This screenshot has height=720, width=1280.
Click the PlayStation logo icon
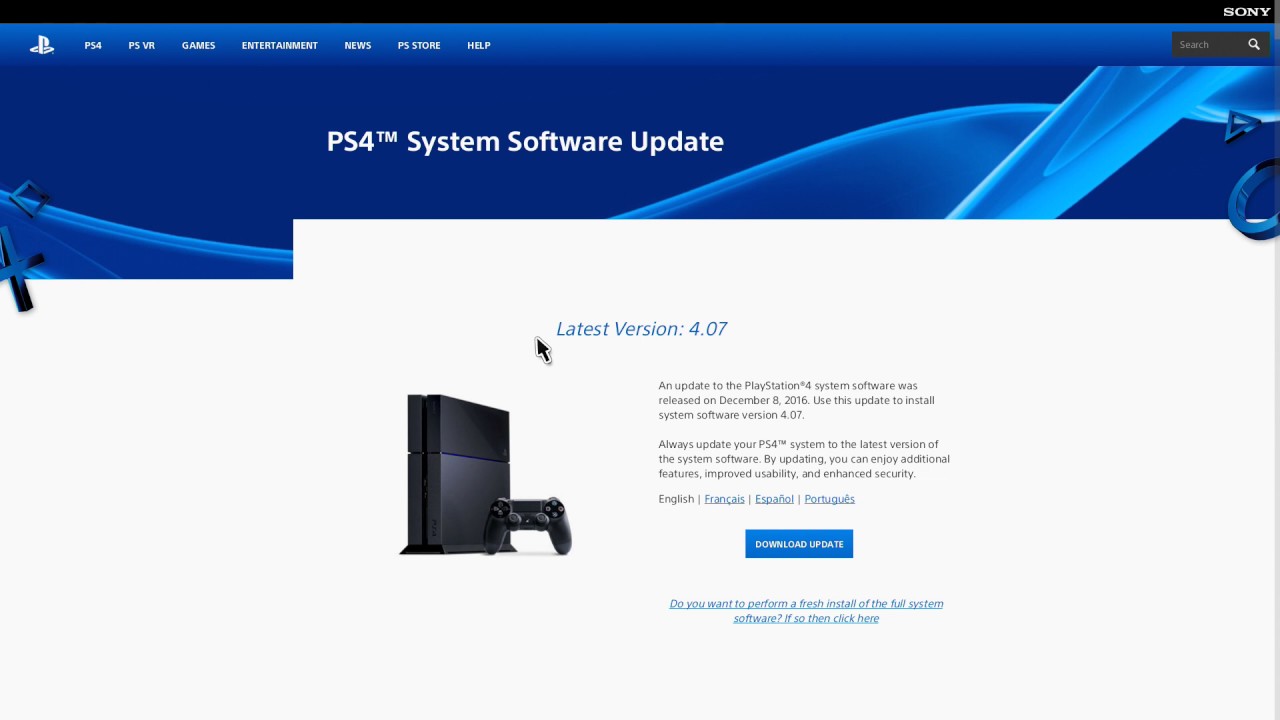(42, 45)
